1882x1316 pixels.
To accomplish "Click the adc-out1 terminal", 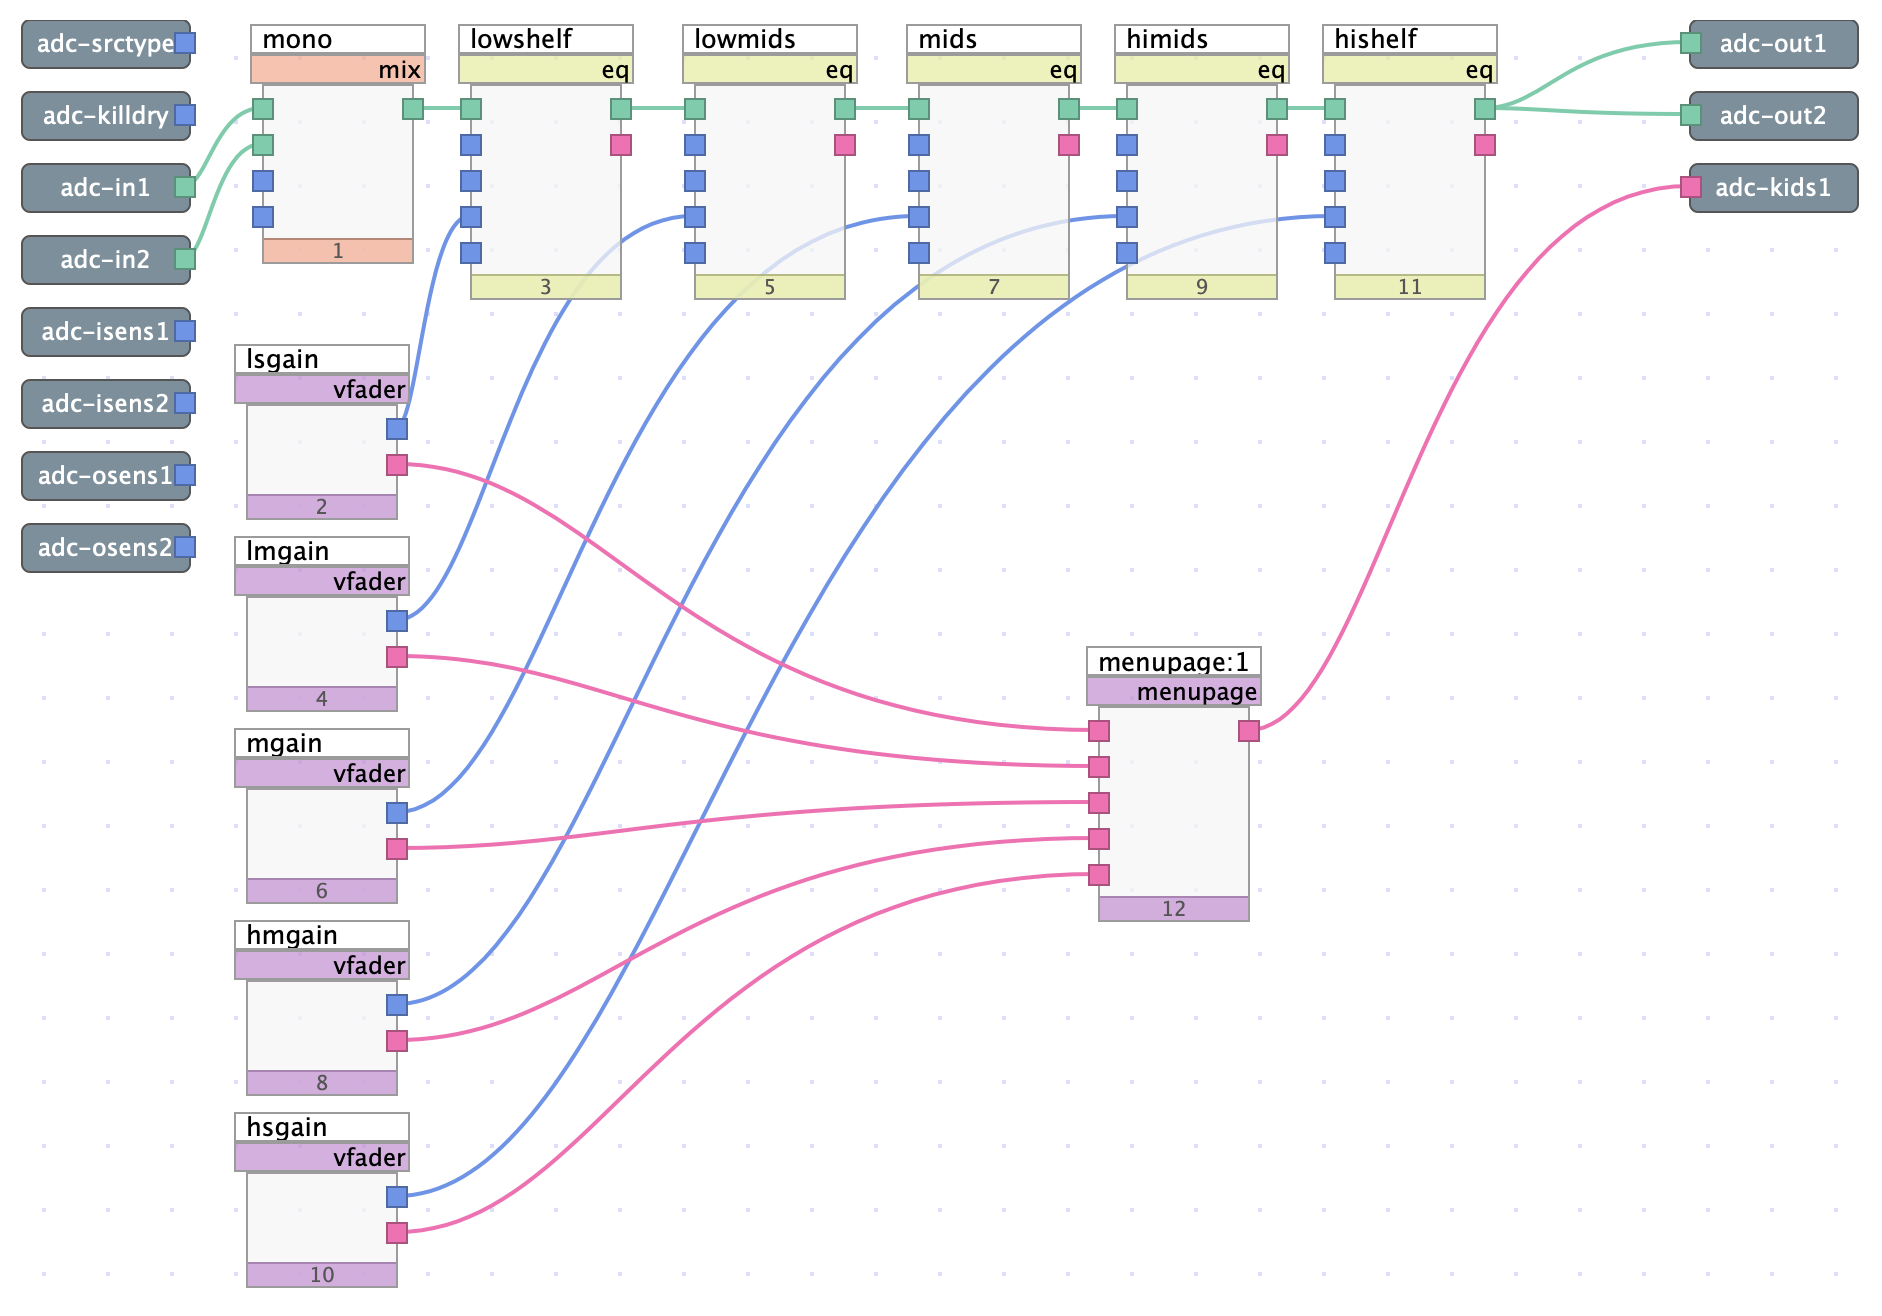I will [x=1774, y=44].
